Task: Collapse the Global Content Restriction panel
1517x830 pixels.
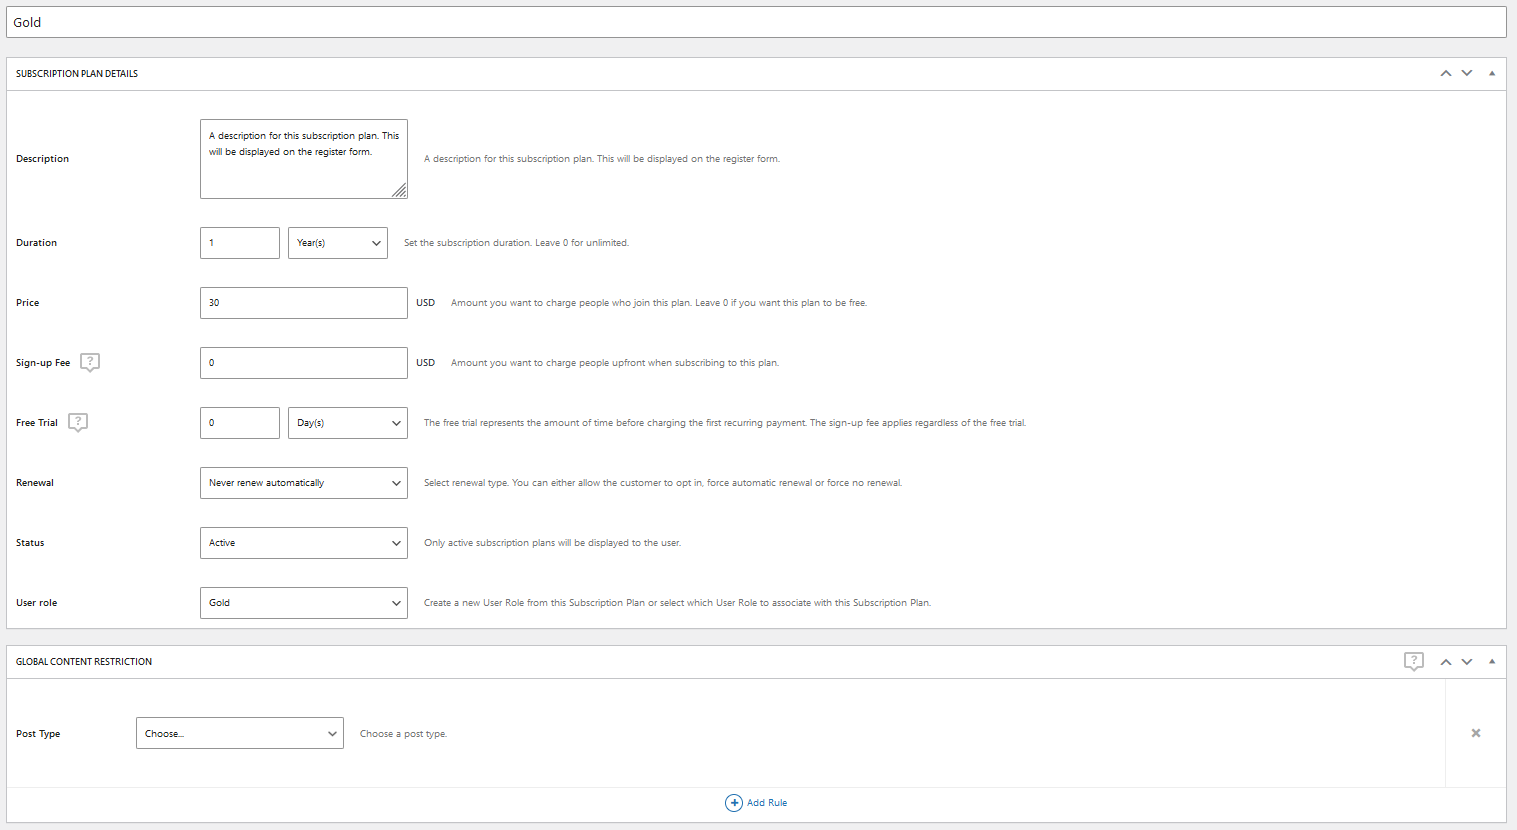Action: [x=1492, y=661]
